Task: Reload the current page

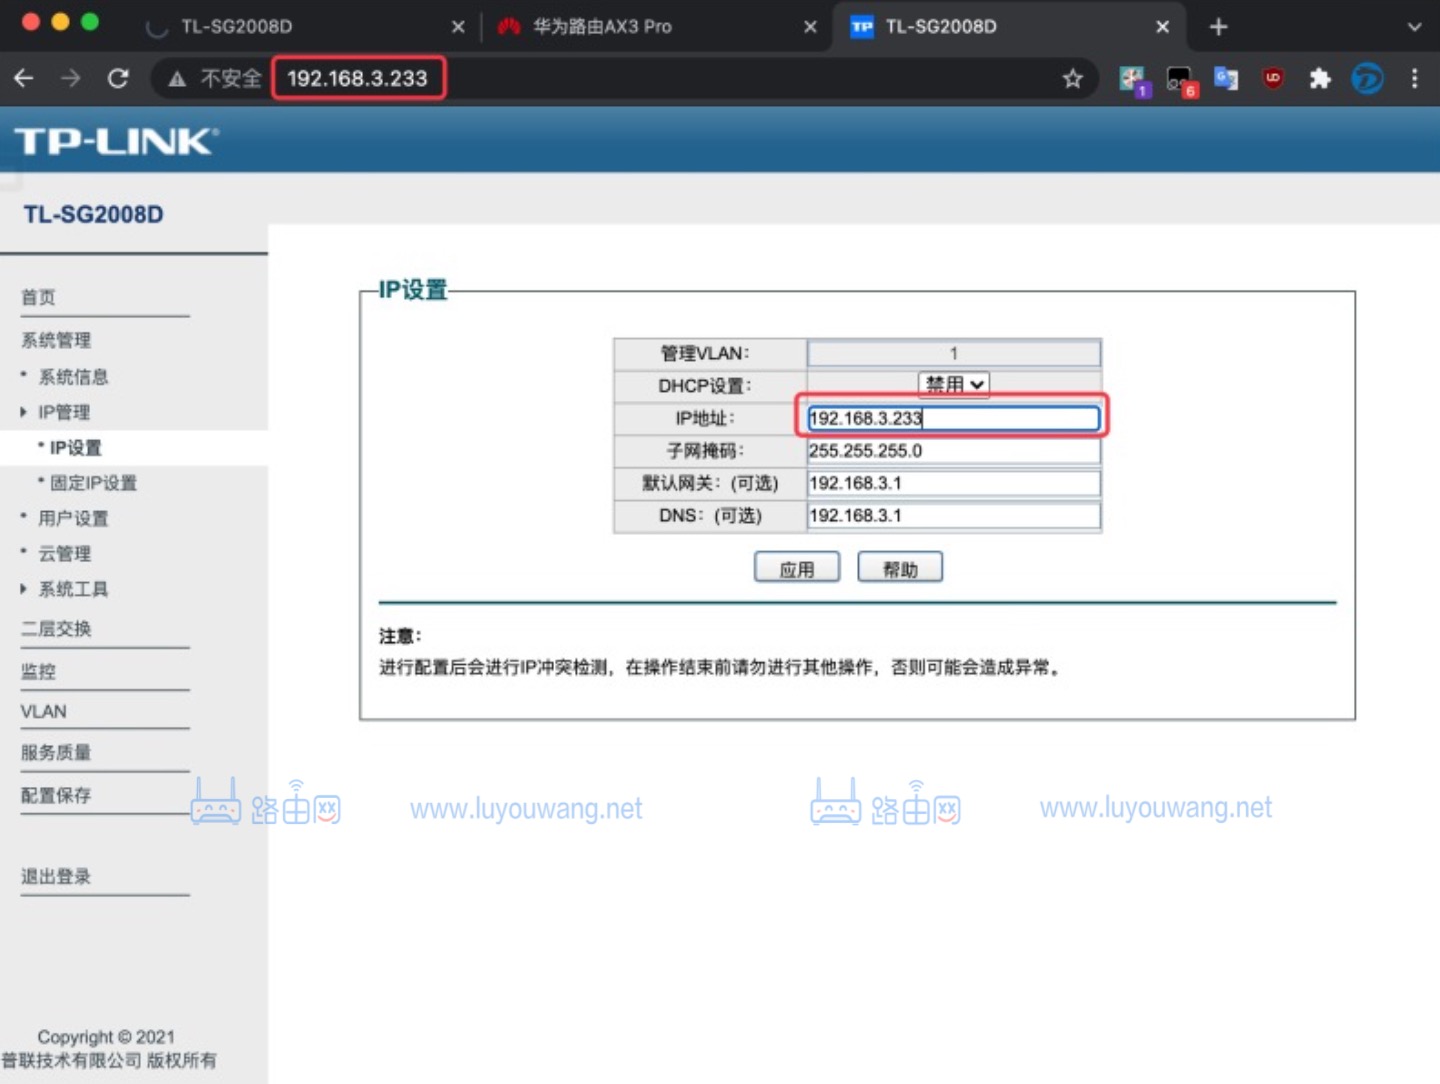Action: tap(118, 78)
